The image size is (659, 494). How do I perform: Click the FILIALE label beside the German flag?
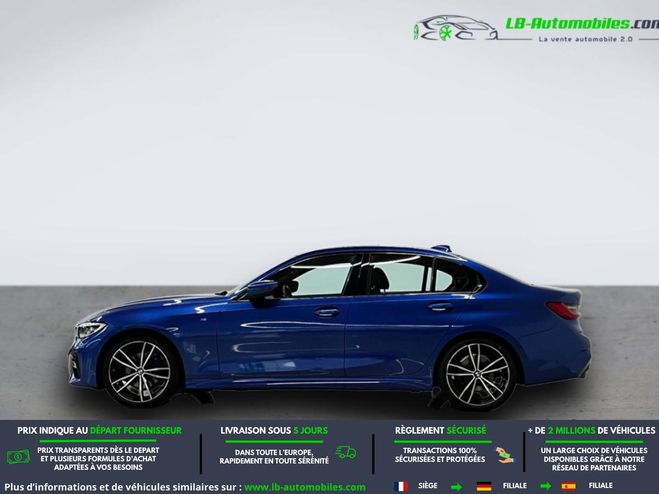(515, 486)
